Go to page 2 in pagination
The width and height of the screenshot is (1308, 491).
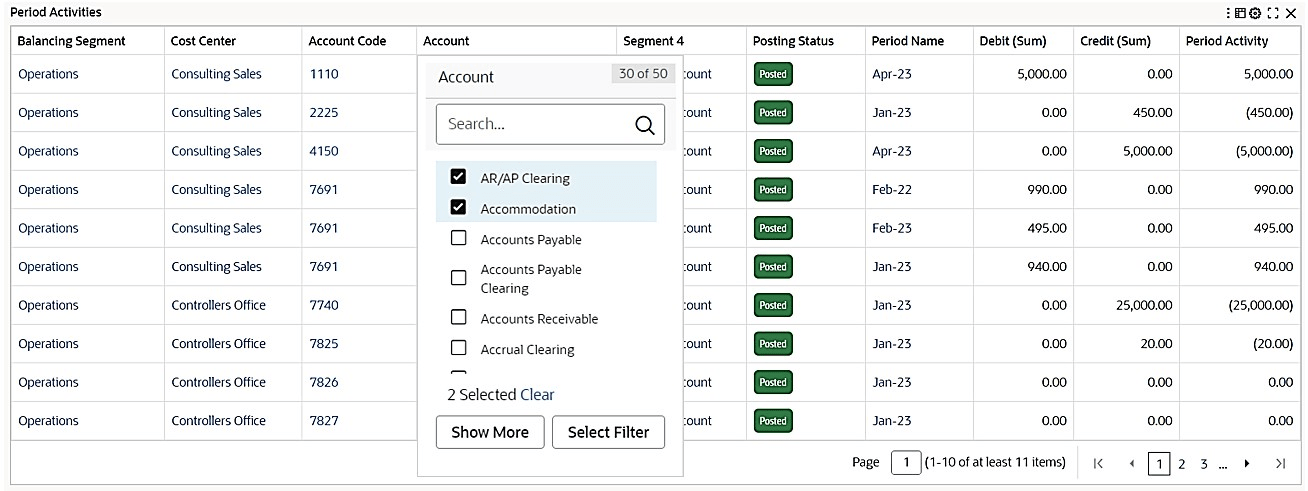[1182, 464]
